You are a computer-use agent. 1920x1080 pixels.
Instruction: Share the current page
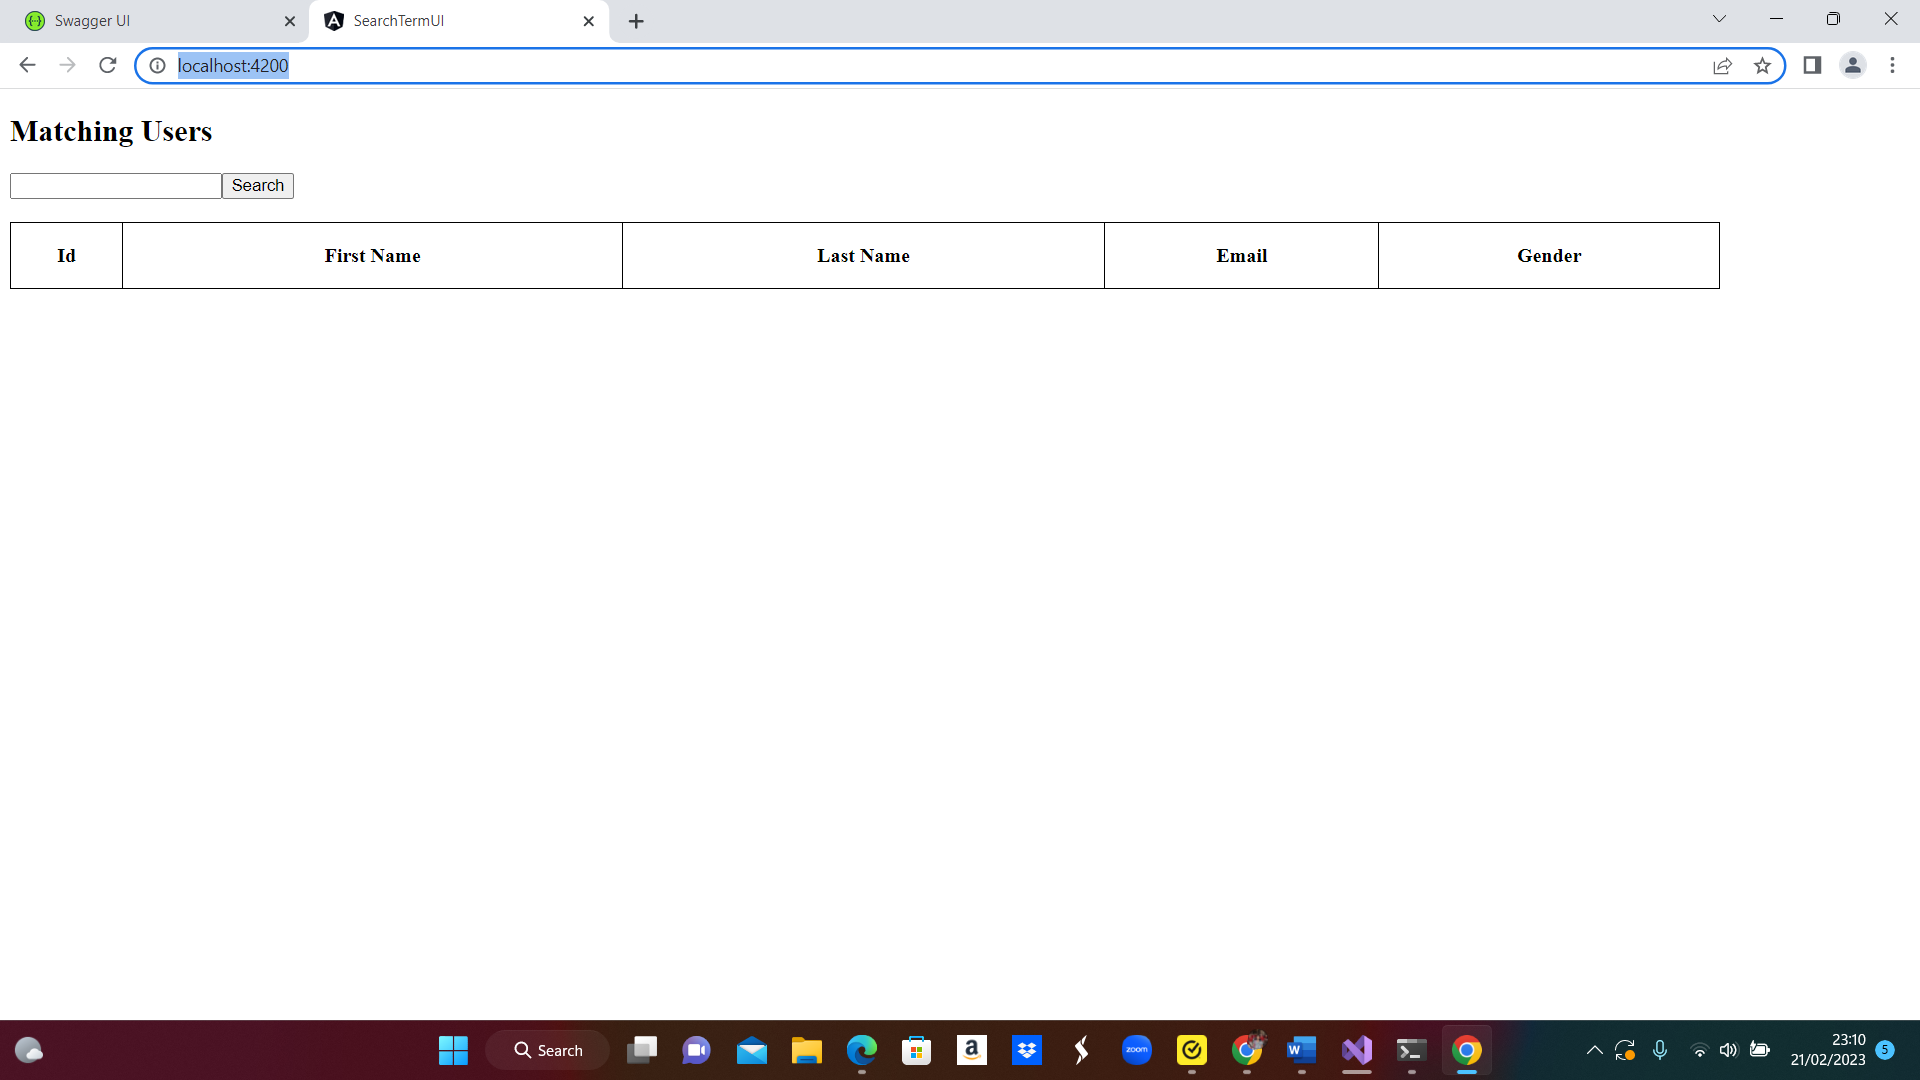click(1723, 65)
